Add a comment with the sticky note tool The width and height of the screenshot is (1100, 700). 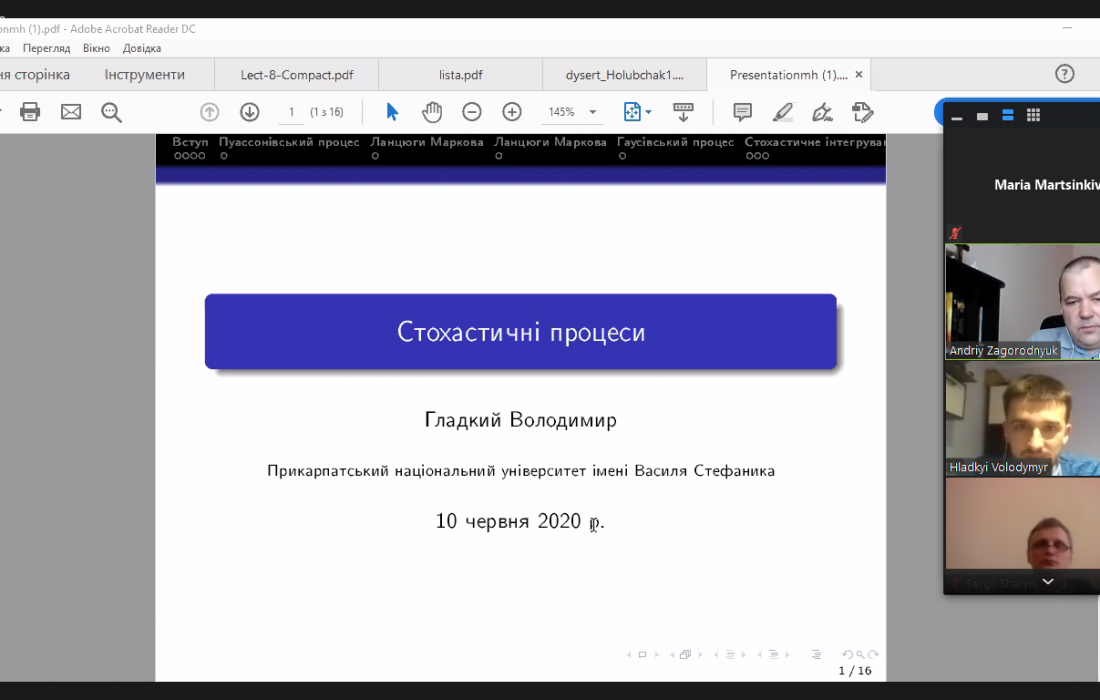click(x=742, y=112)
